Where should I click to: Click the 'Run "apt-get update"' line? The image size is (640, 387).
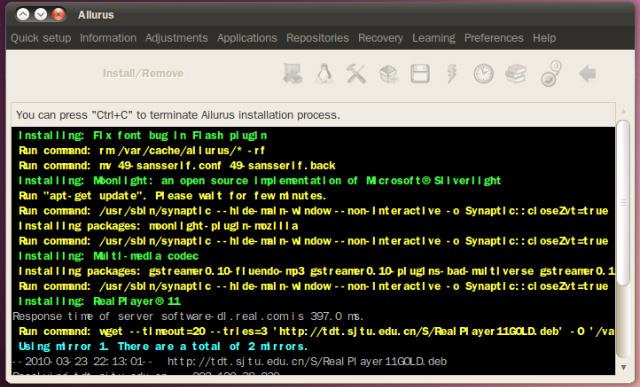tap(172, 196)
